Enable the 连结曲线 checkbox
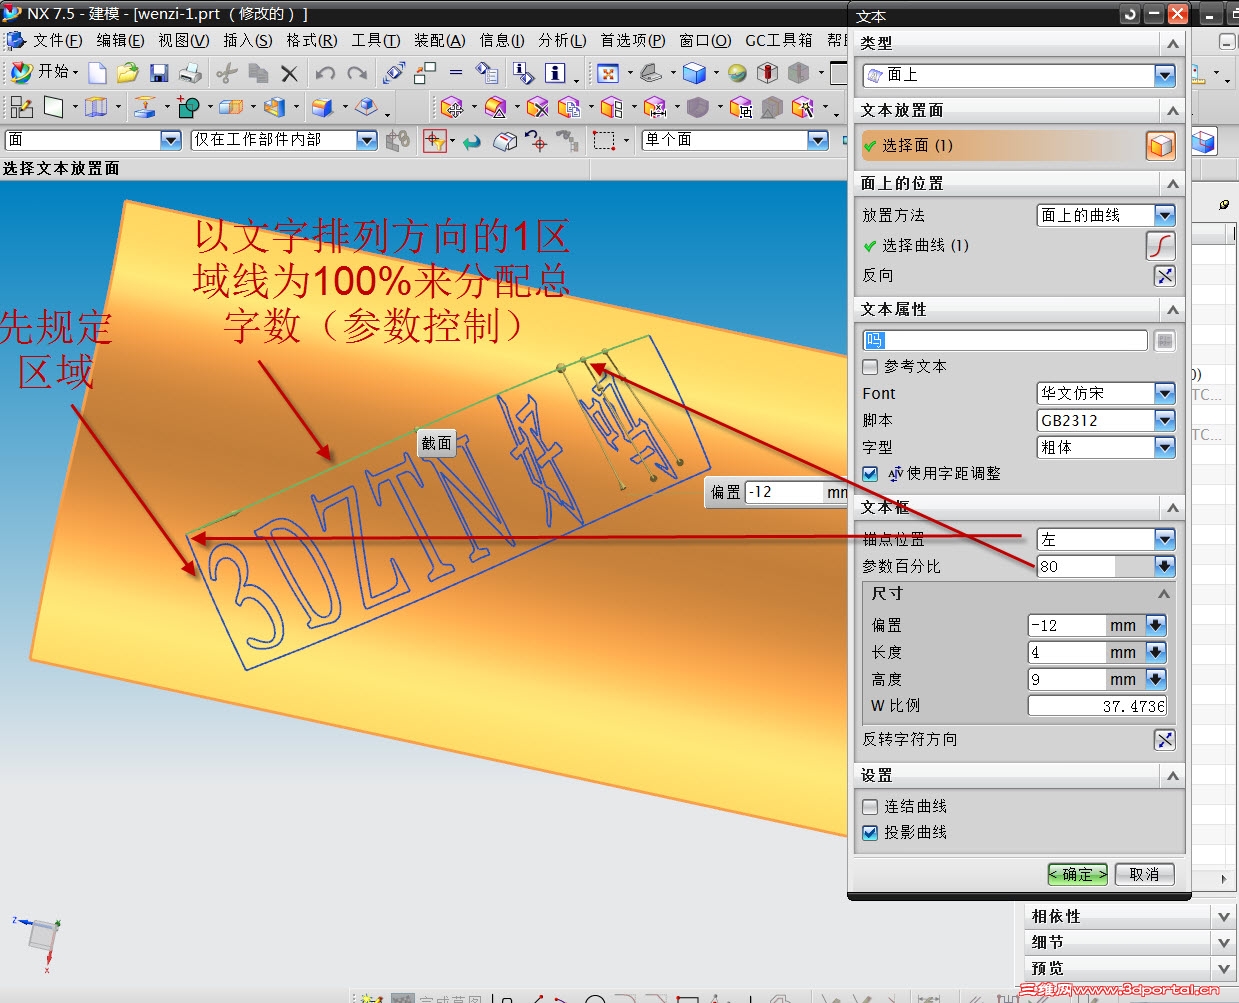The image size is (1239, 1003). tap(870, 806)
